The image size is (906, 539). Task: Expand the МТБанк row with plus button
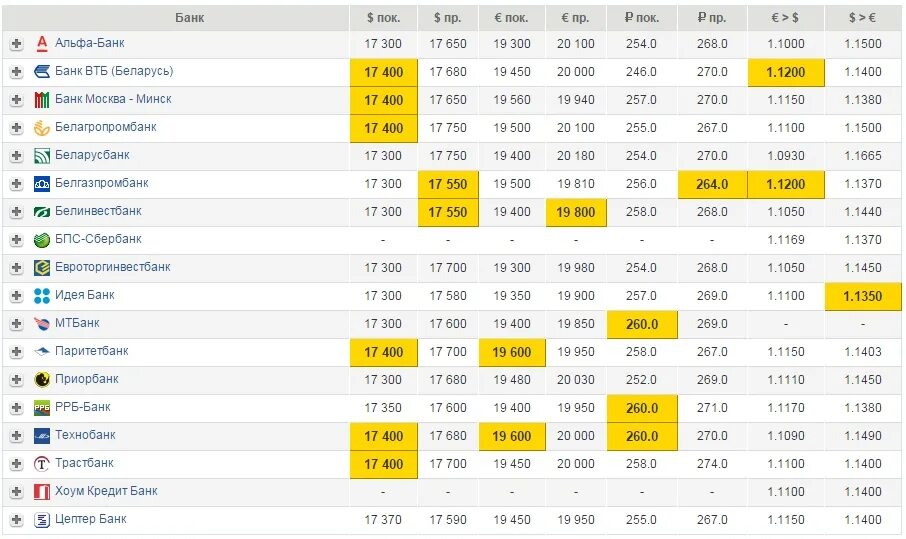click(16, 324)
